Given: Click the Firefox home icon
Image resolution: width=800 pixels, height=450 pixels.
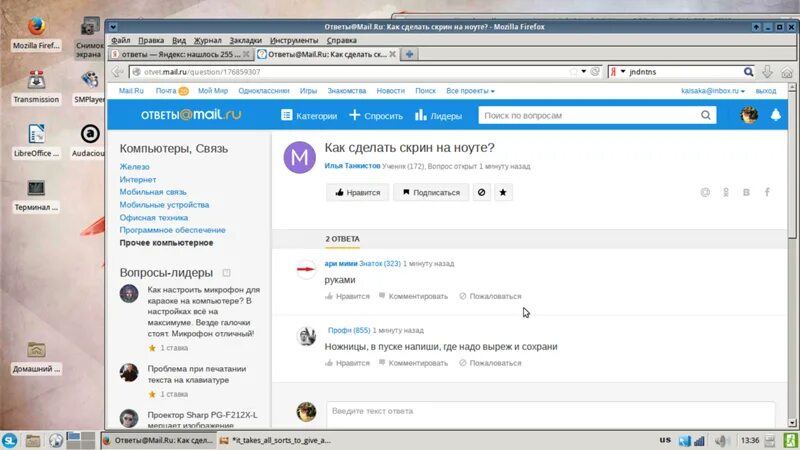Looking at the screenshot, I should (787, 72).
